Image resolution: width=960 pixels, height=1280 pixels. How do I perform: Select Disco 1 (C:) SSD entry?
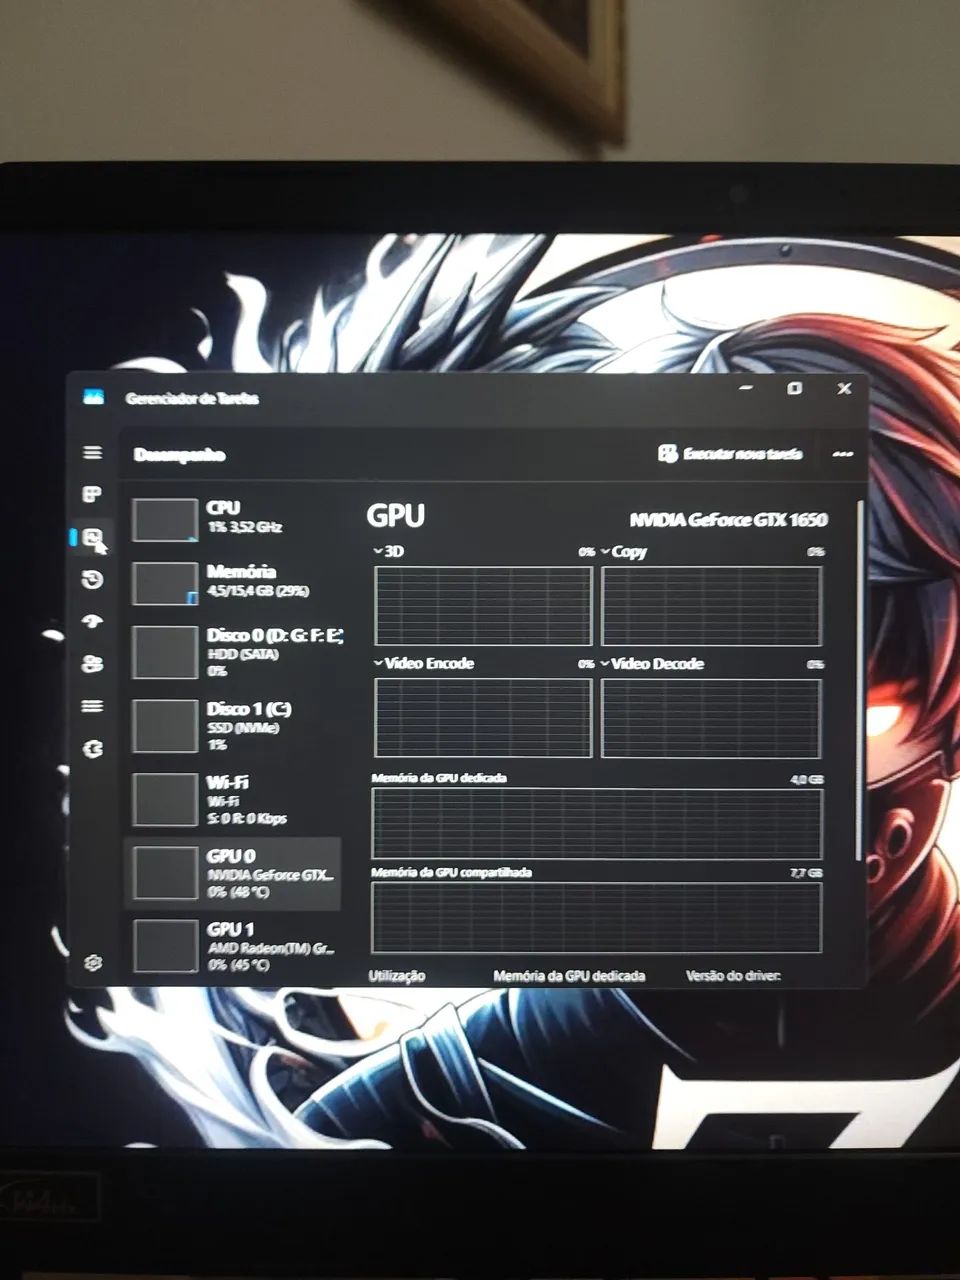(x=234, y=726)
